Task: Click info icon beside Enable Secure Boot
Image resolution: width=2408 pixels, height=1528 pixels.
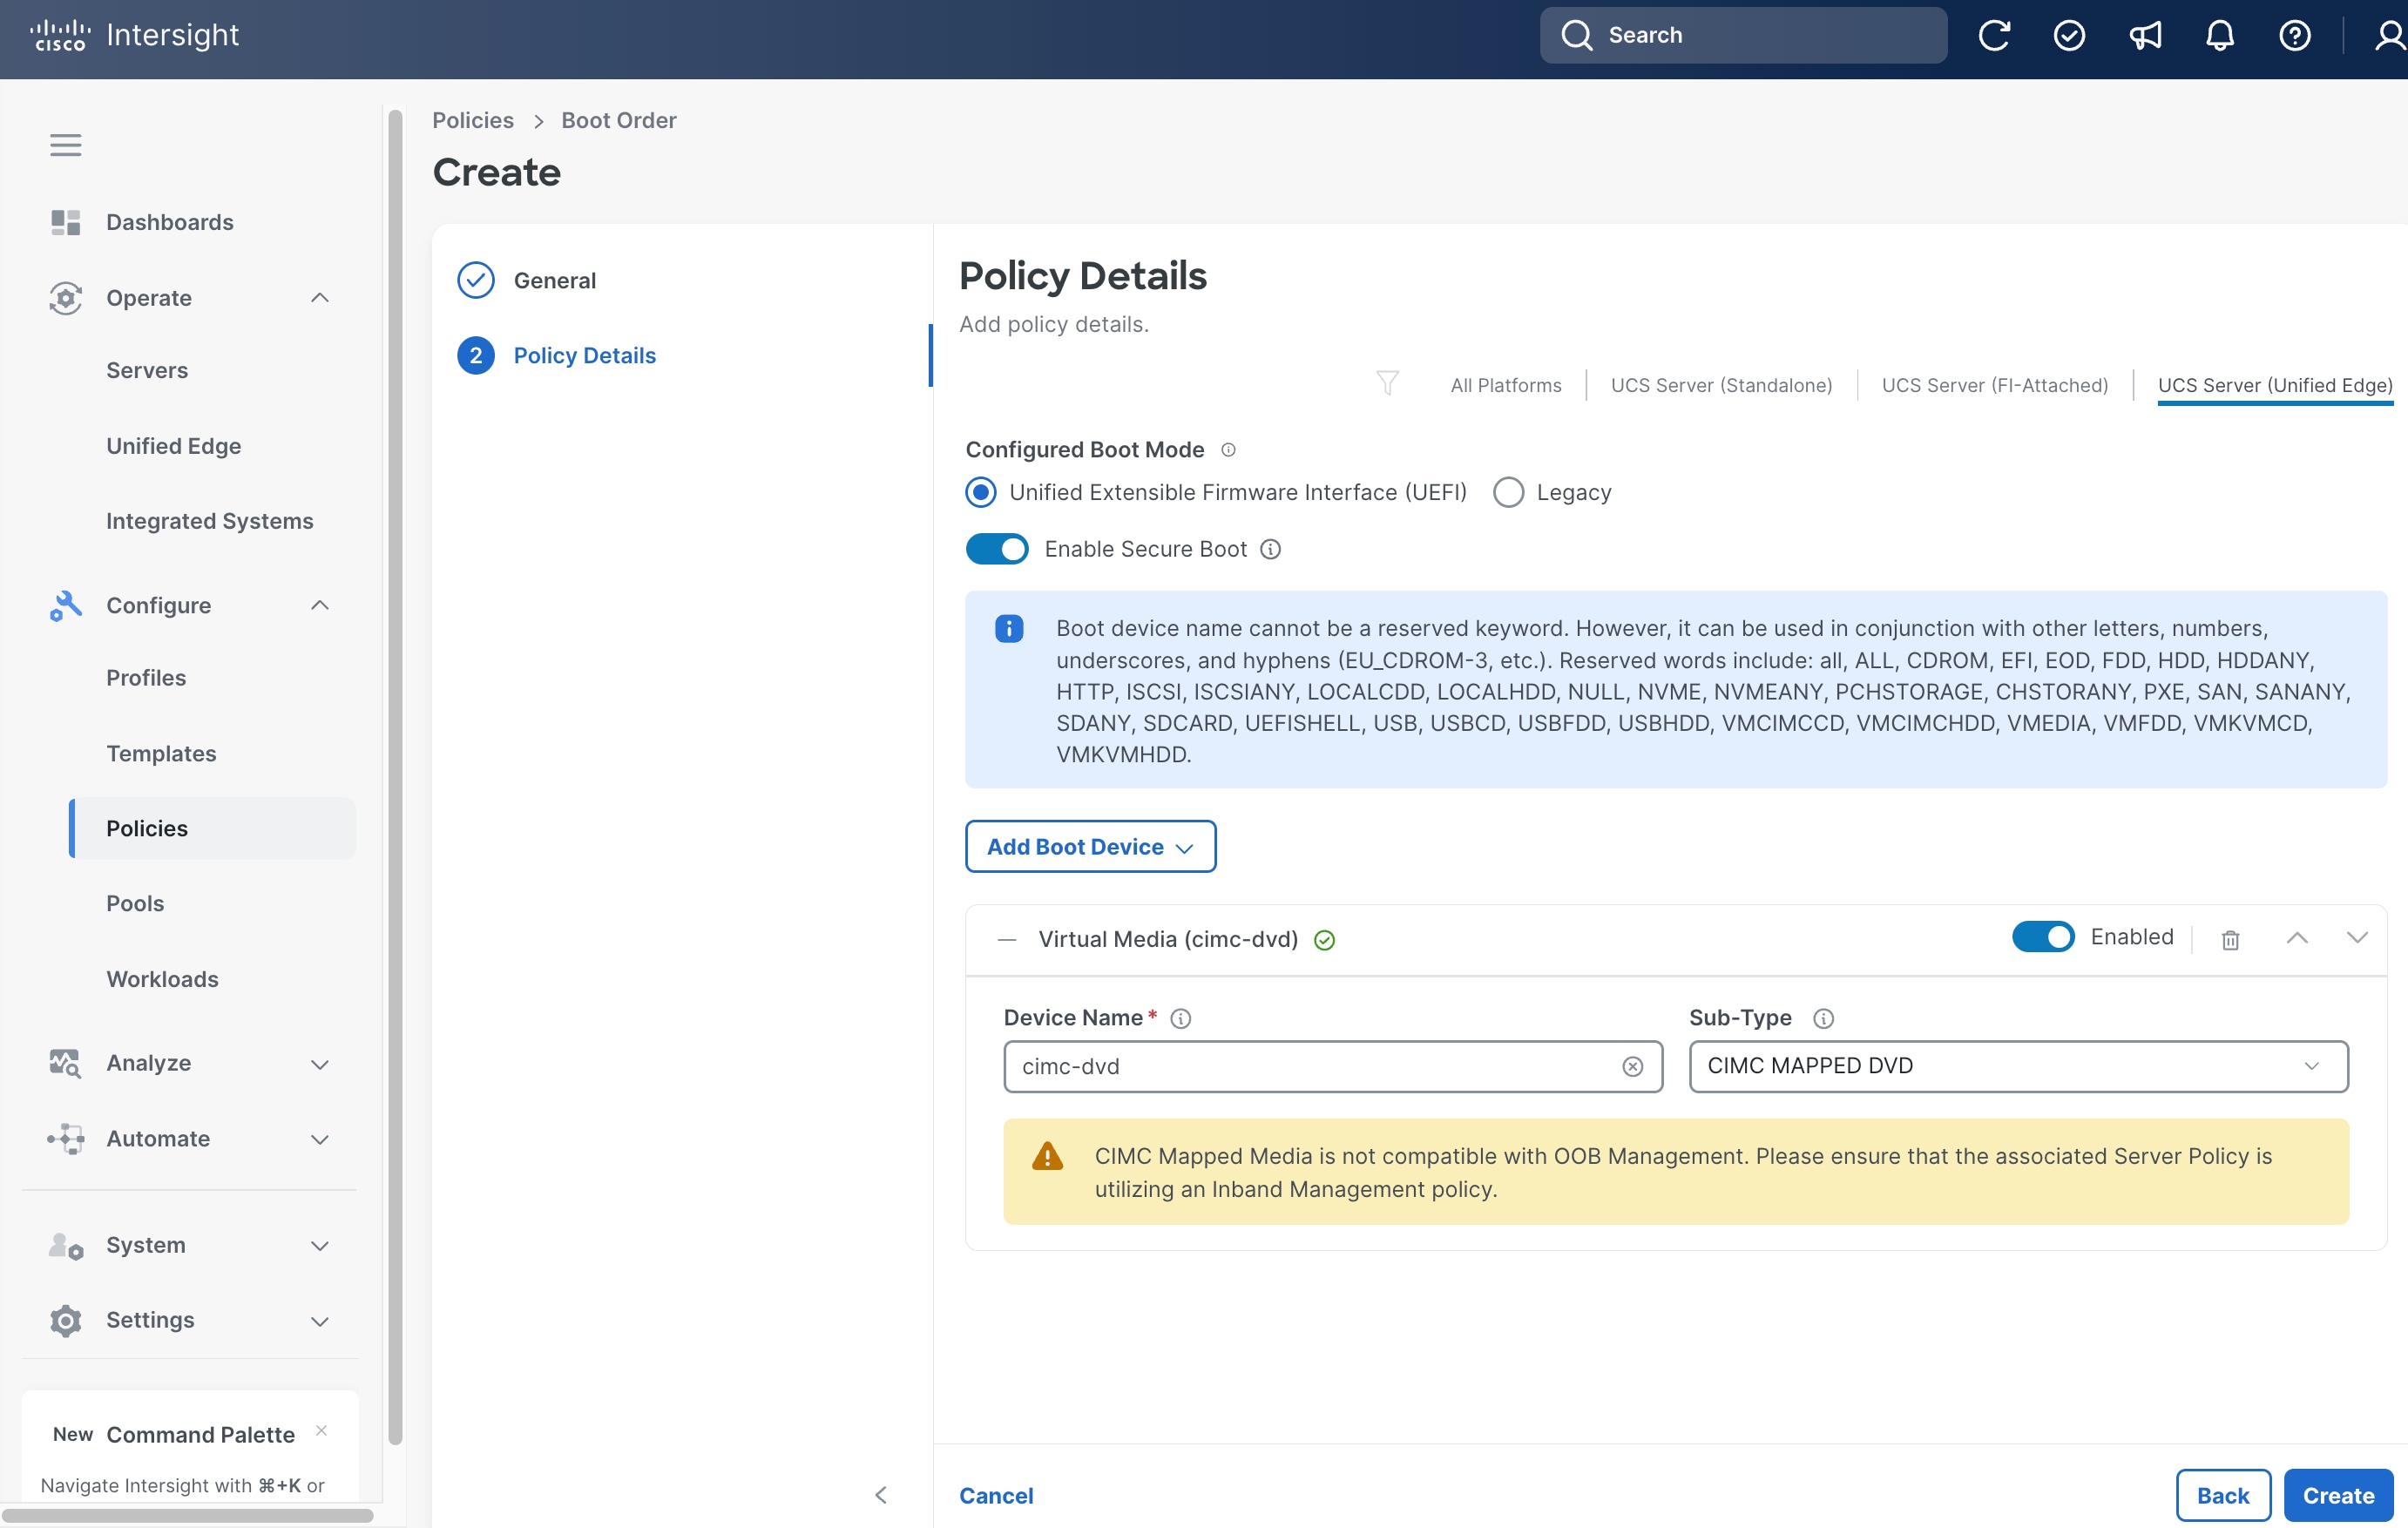Action: point(1270,549)
